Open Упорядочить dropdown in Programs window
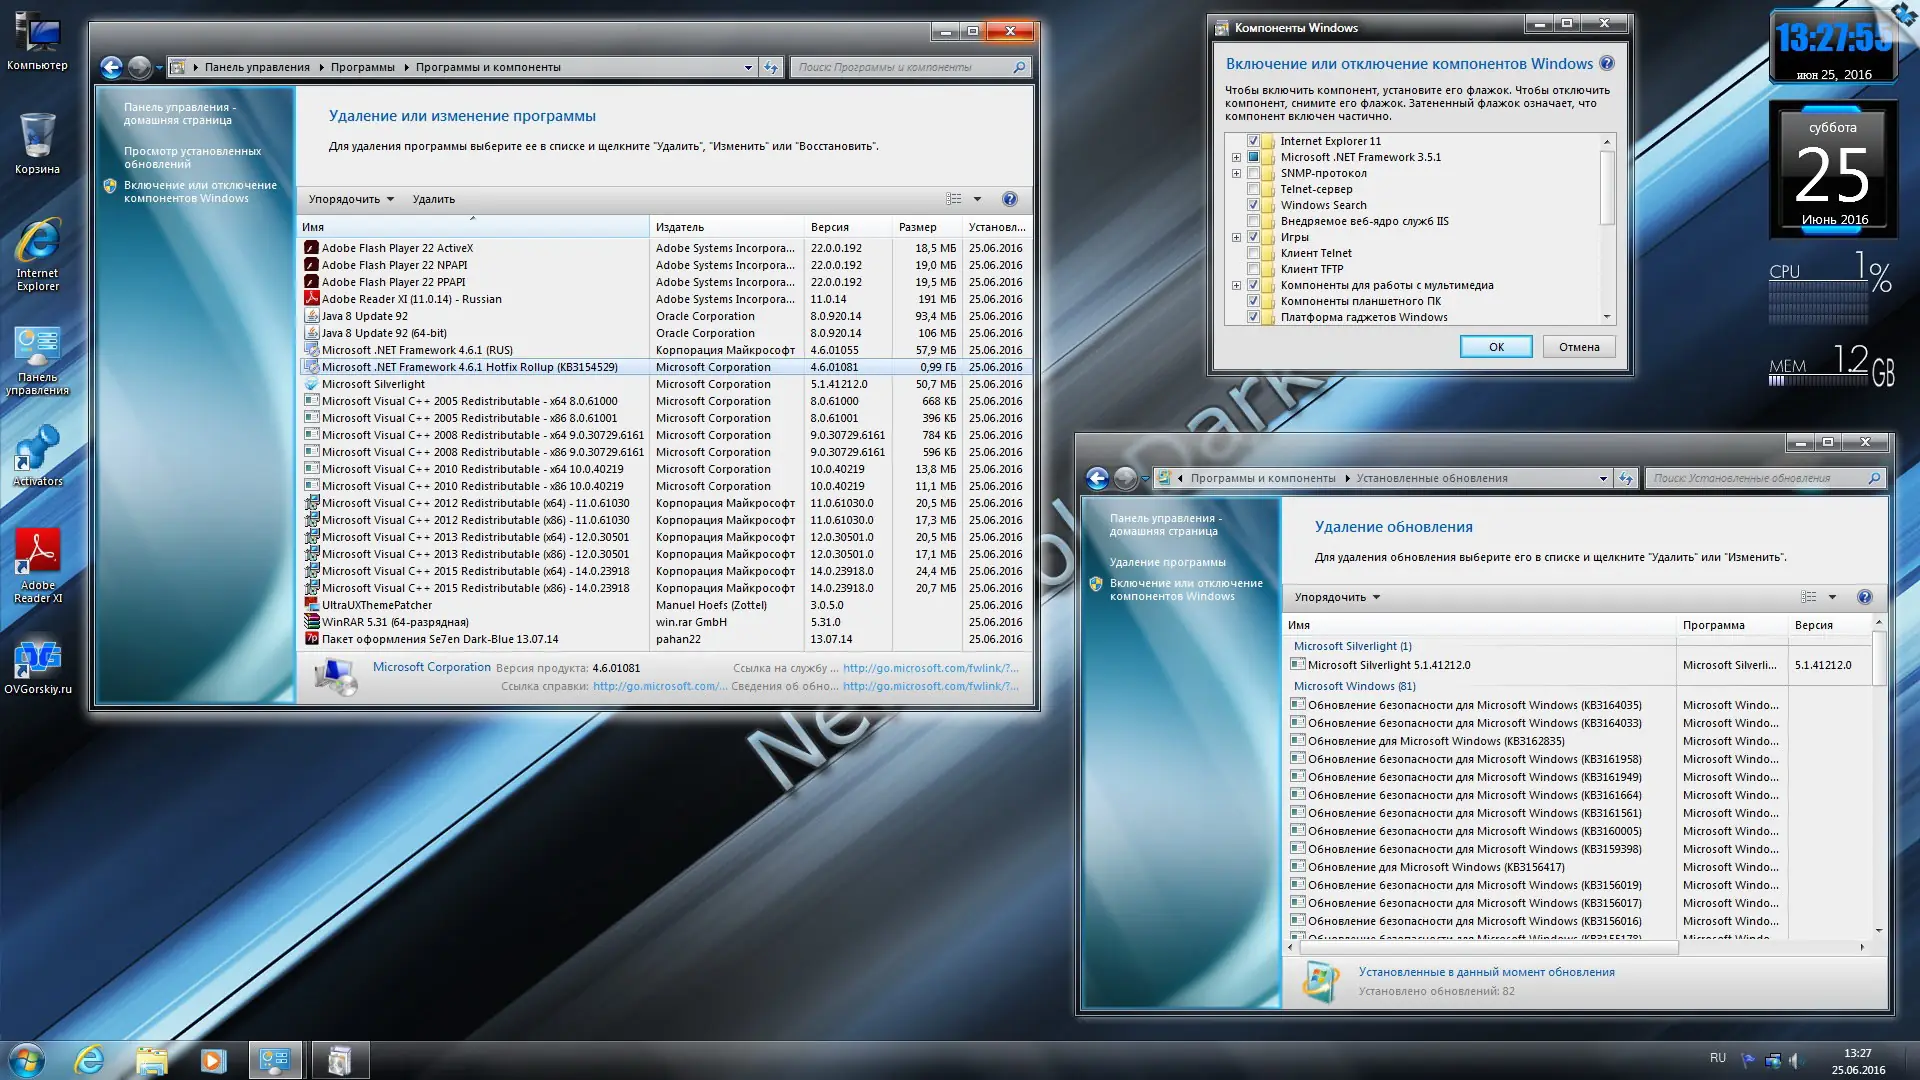This screenshot has width=1920, height=1080. click(x=351, y=199)
